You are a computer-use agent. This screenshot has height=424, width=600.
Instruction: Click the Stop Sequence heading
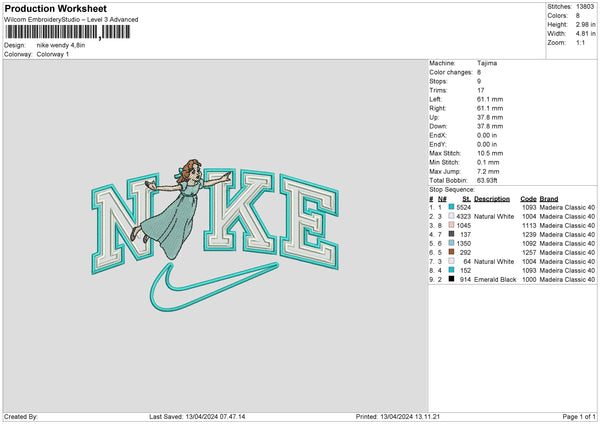(x=454, y=188)
